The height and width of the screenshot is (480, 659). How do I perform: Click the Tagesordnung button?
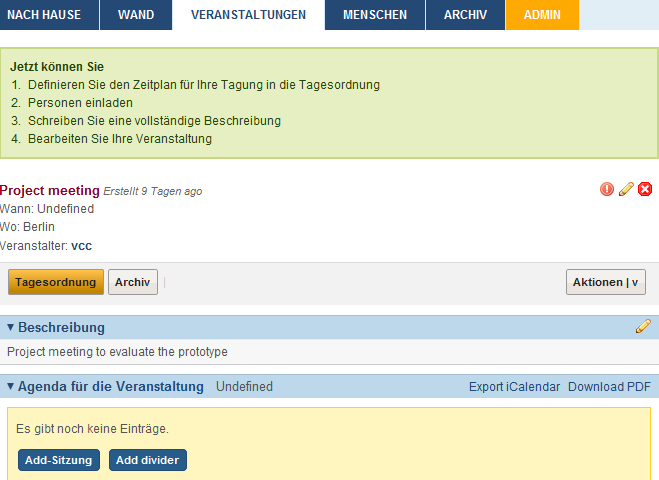point(55,282)
